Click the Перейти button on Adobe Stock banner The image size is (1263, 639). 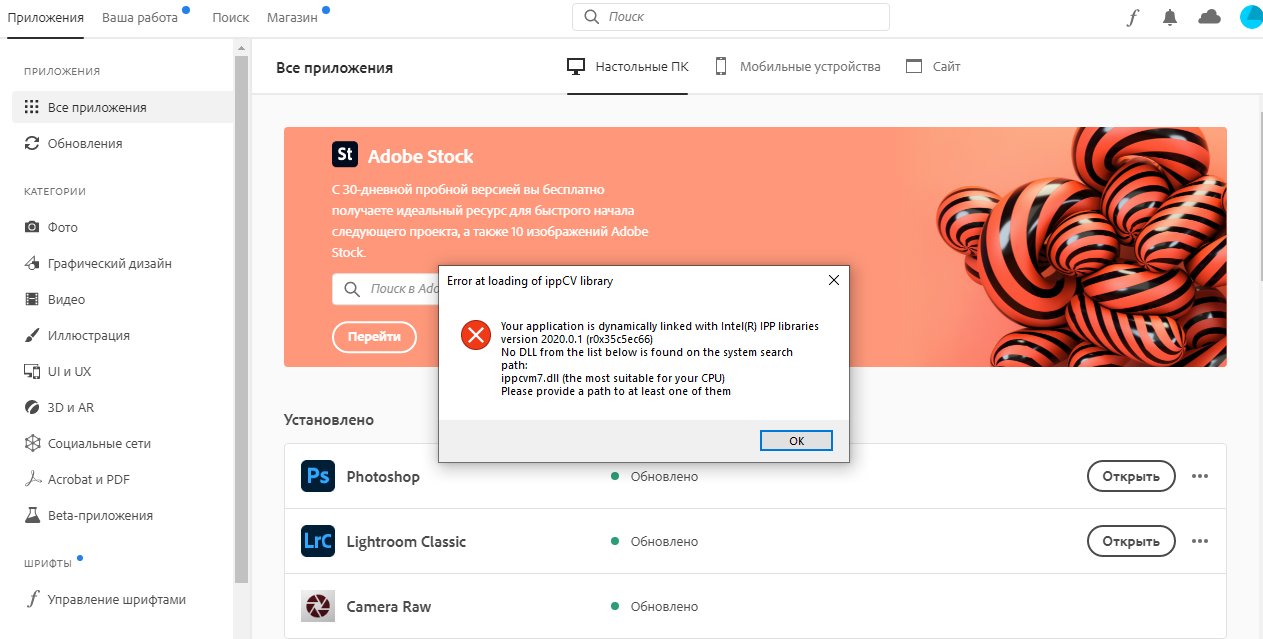[374, 337]
